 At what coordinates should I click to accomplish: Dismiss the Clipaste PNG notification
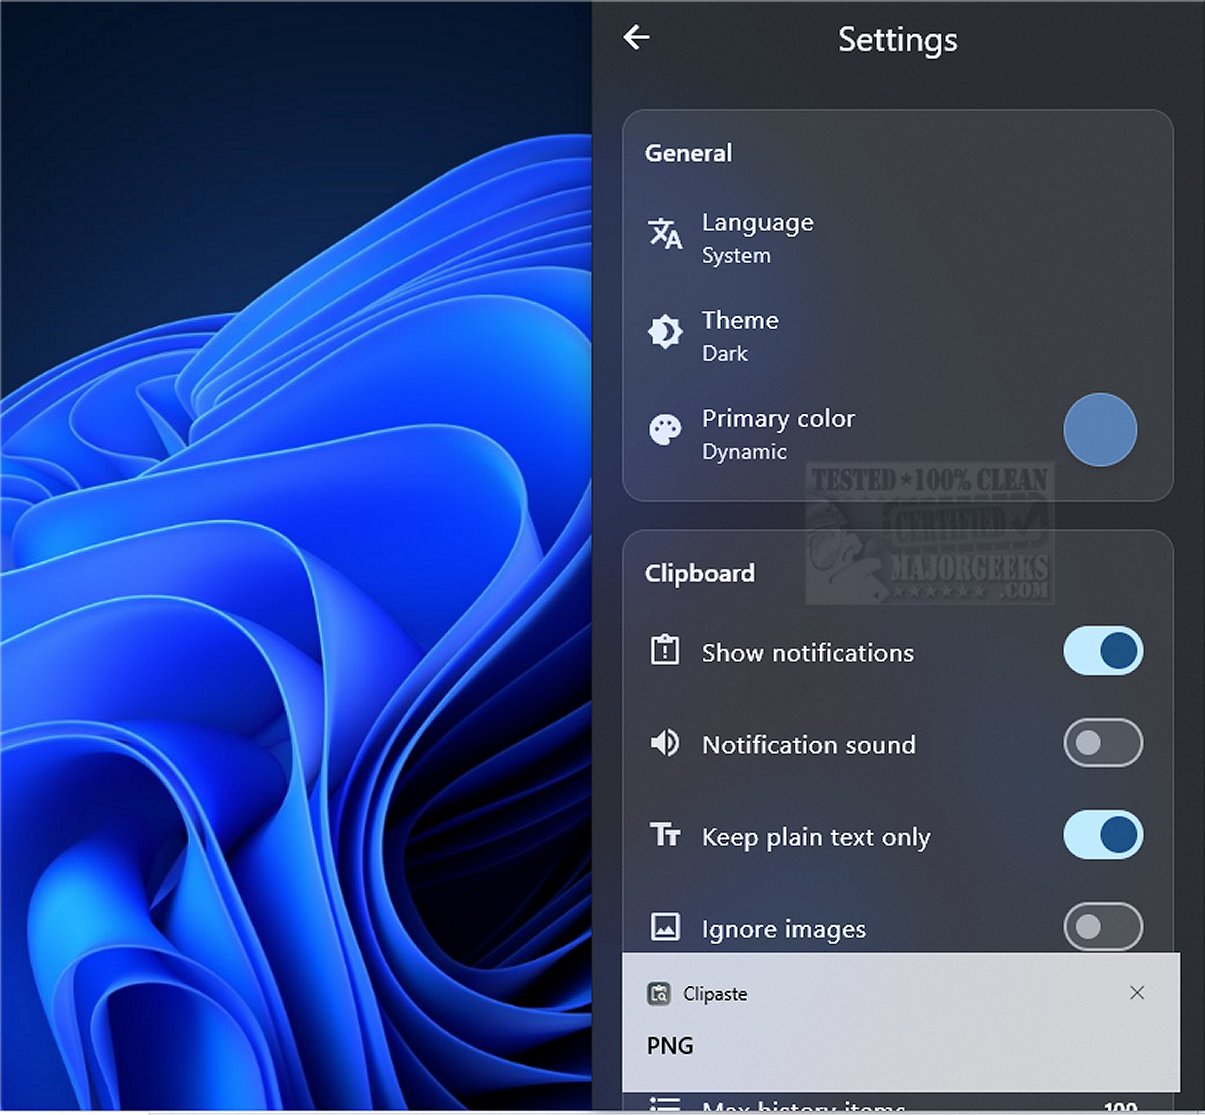pyautogui.click(x=1137, y=993)
